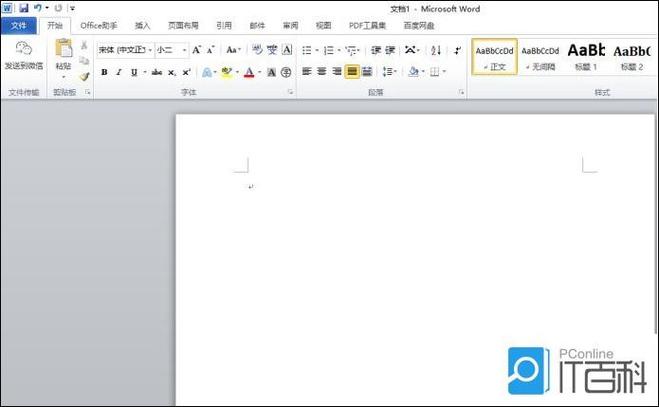
Task: Apply Strikethrough (abc) formatting
Action: pyautogui.click(x=157, y=72)
